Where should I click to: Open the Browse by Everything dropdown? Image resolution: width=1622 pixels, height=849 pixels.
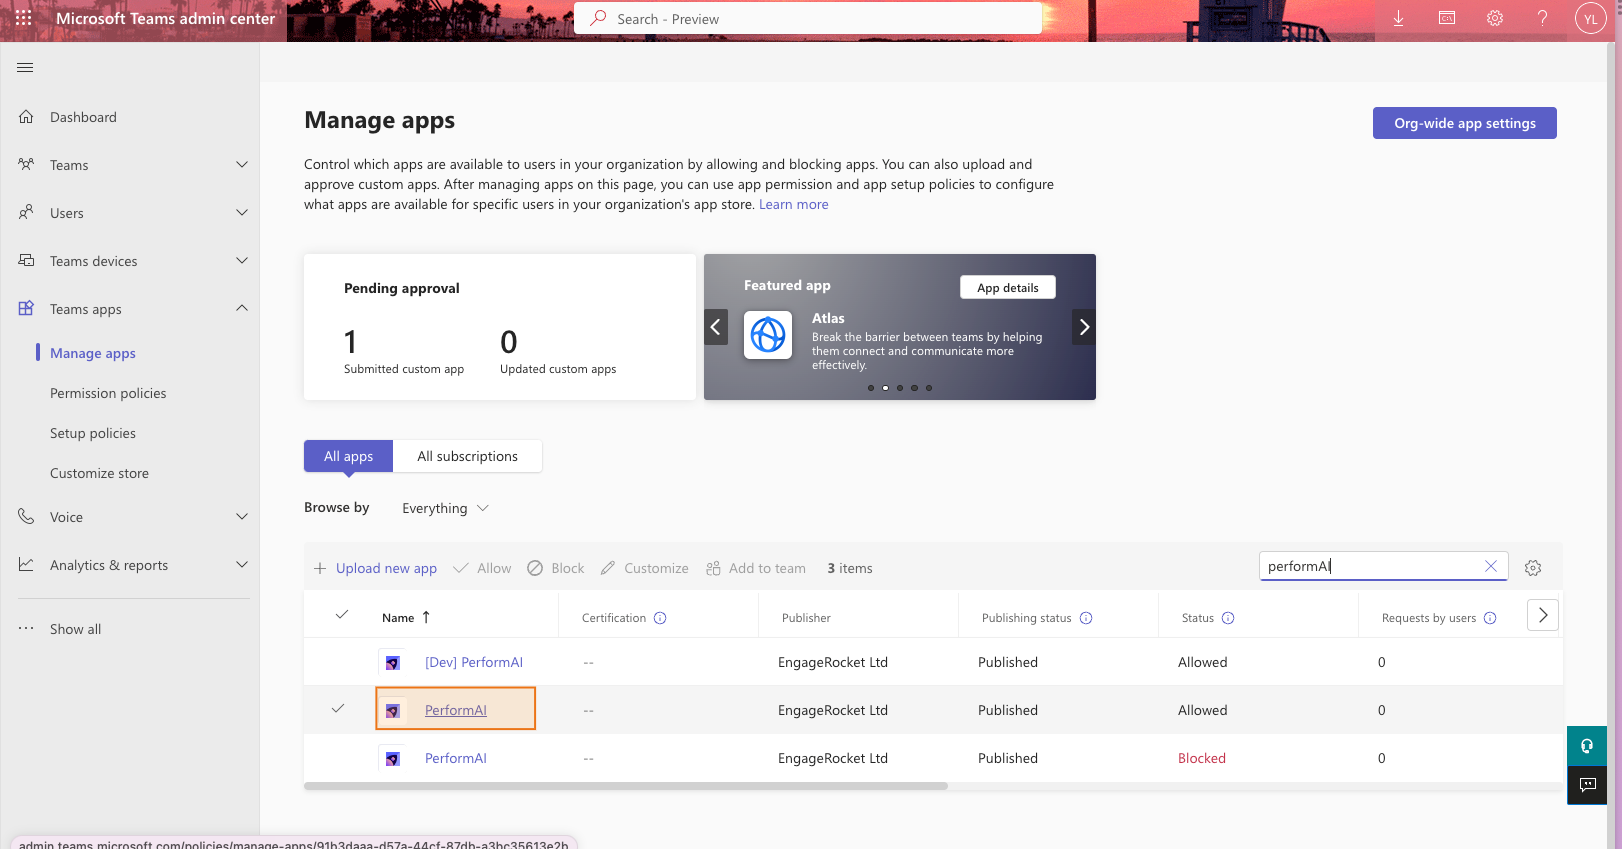(445, 508)
